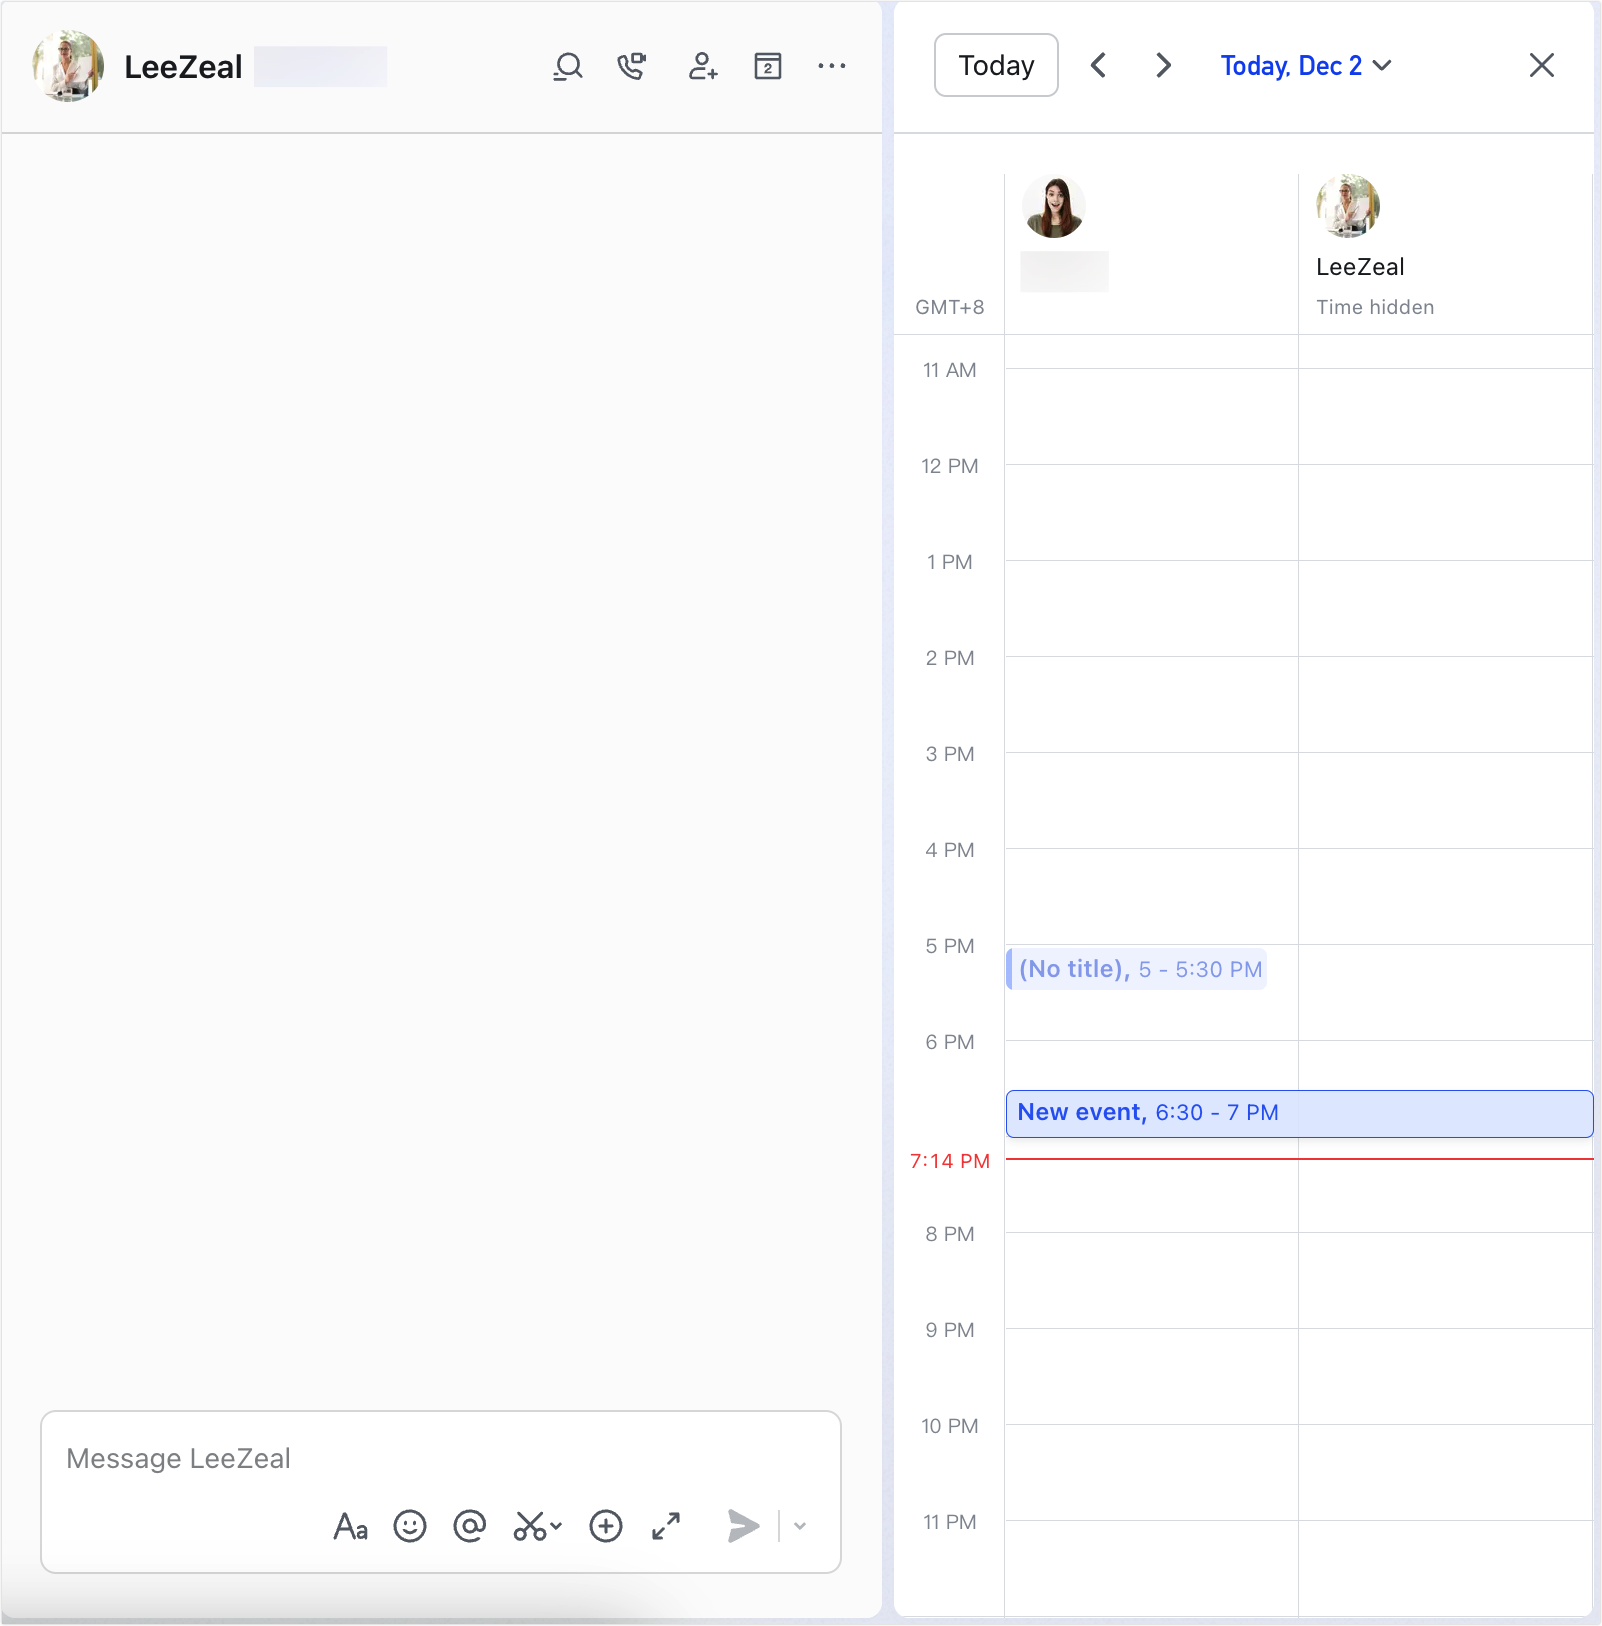The height and width of the screenshot is (1626, 1602).
Task: Start a video call with LeeZeal
Action: click(632, 66)
